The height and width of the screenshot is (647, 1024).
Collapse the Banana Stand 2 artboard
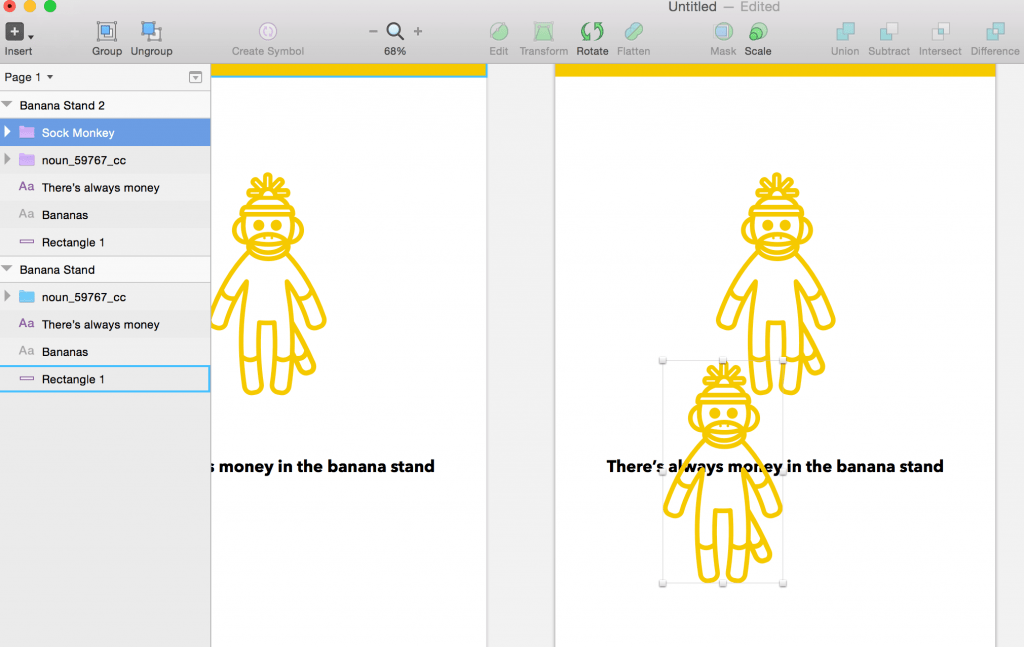click(8, 105)
